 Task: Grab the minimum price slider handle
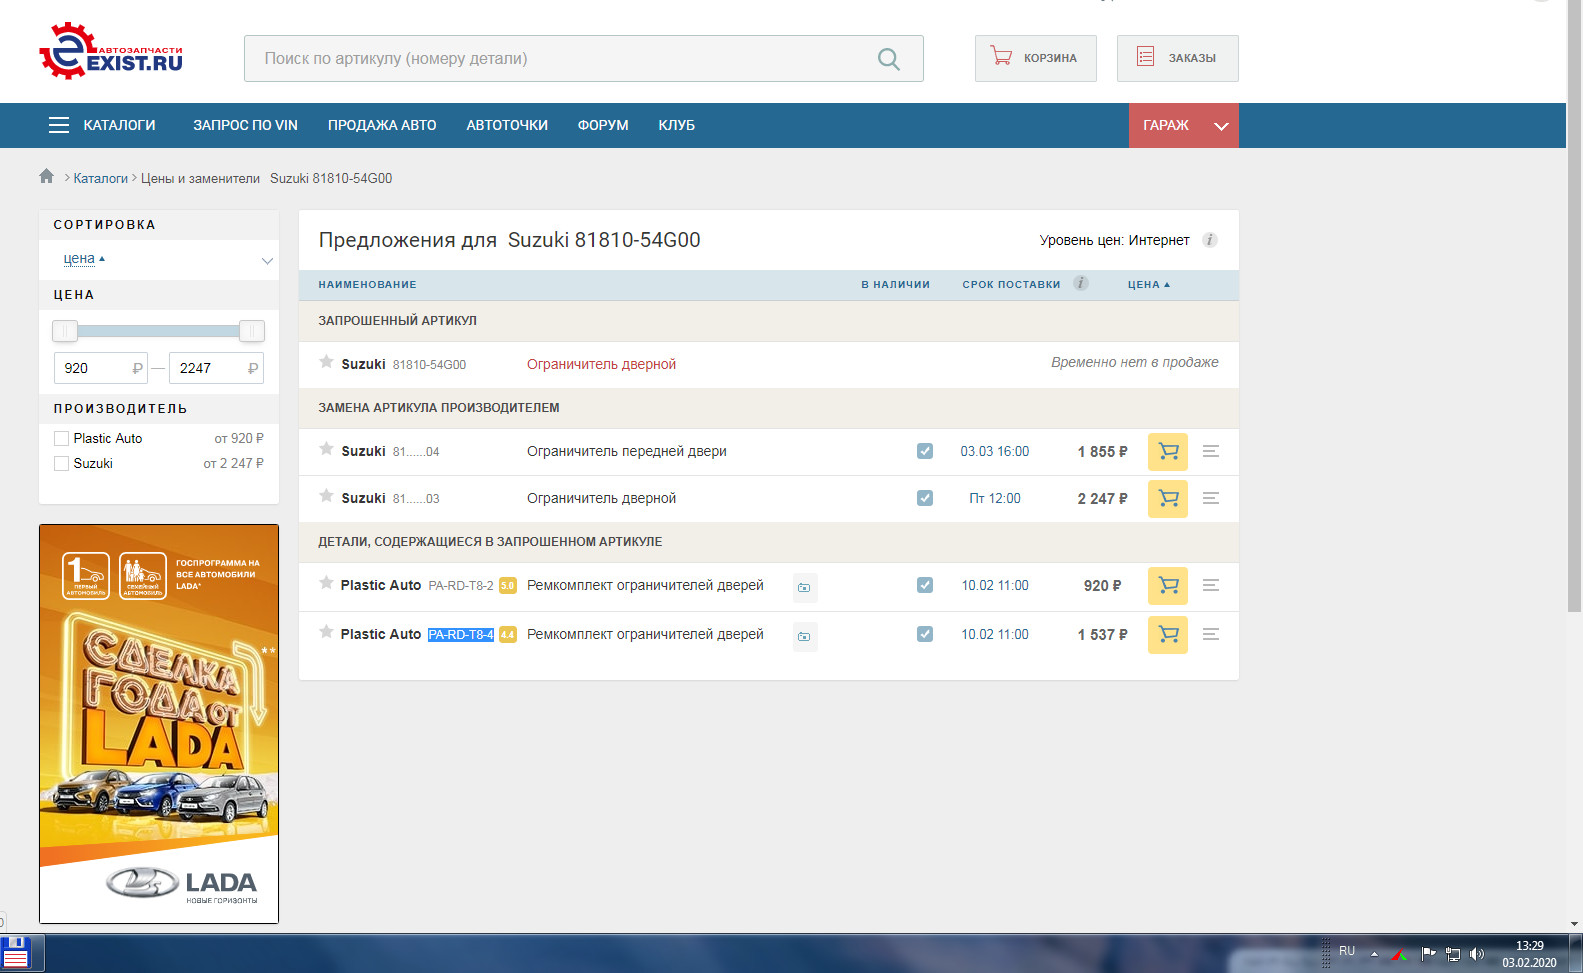pyautogui.click(x=65, y=331)
